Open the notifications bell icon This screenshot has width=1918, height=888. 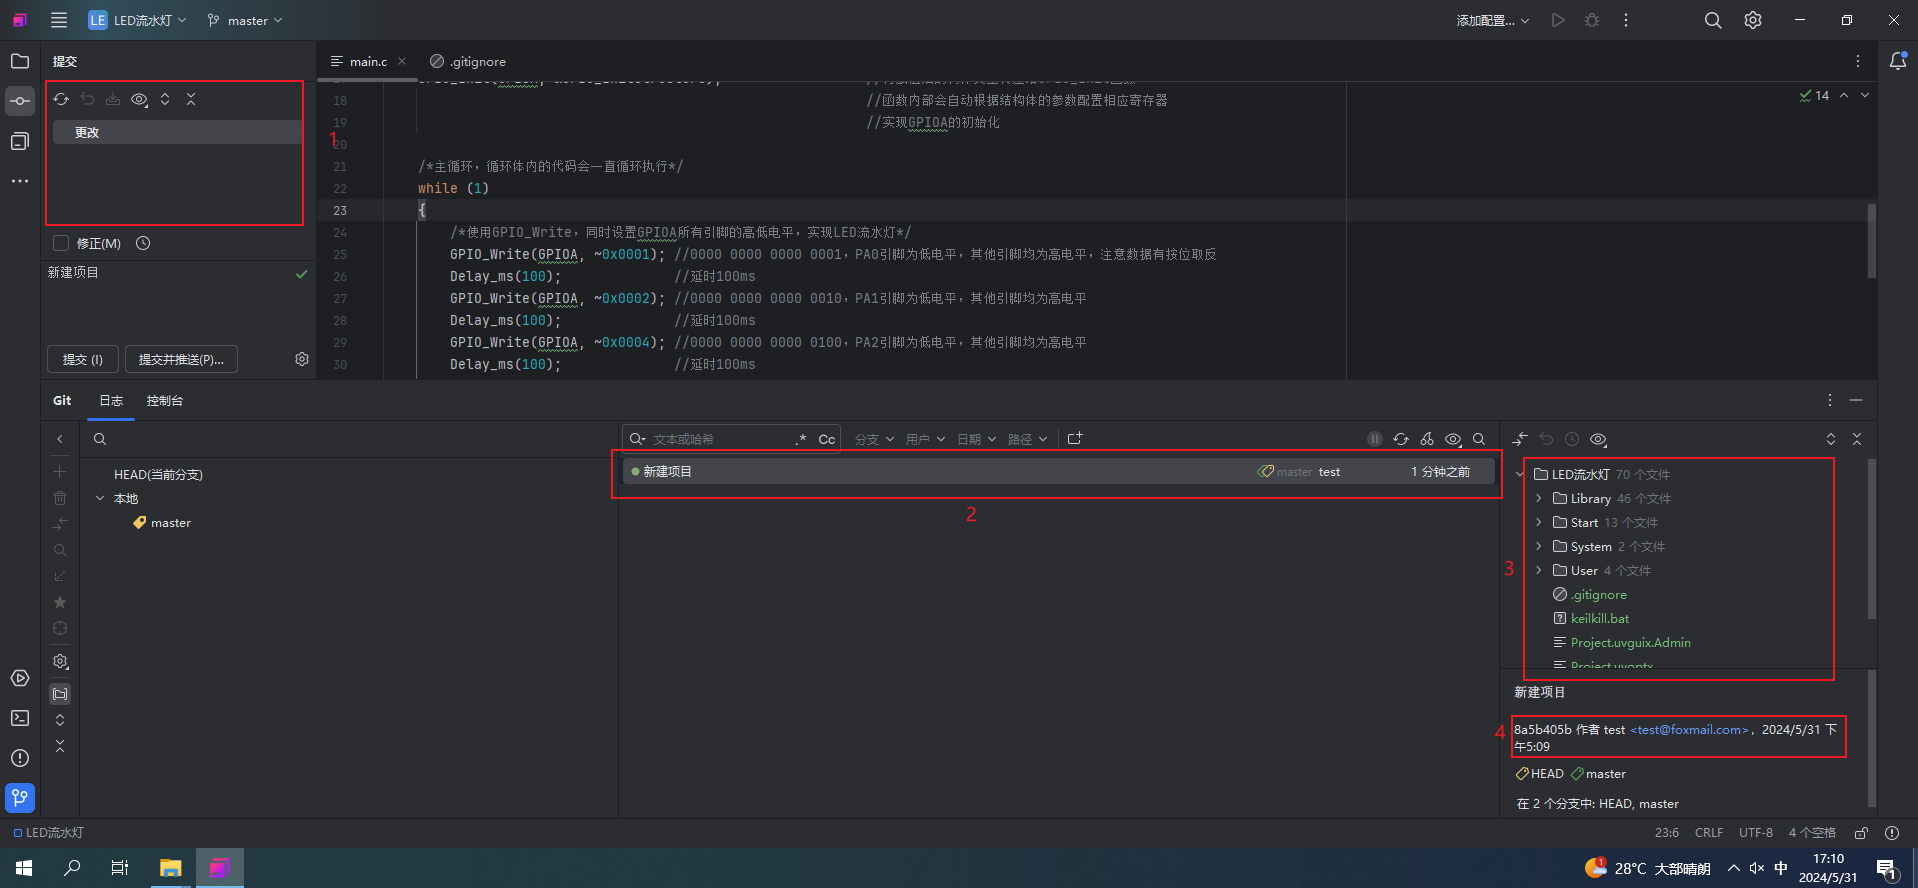[x=1897, y=61]
